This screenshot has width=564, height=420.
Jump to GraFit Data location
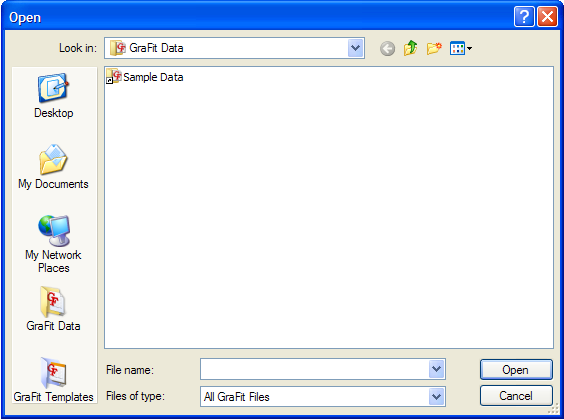54,309
